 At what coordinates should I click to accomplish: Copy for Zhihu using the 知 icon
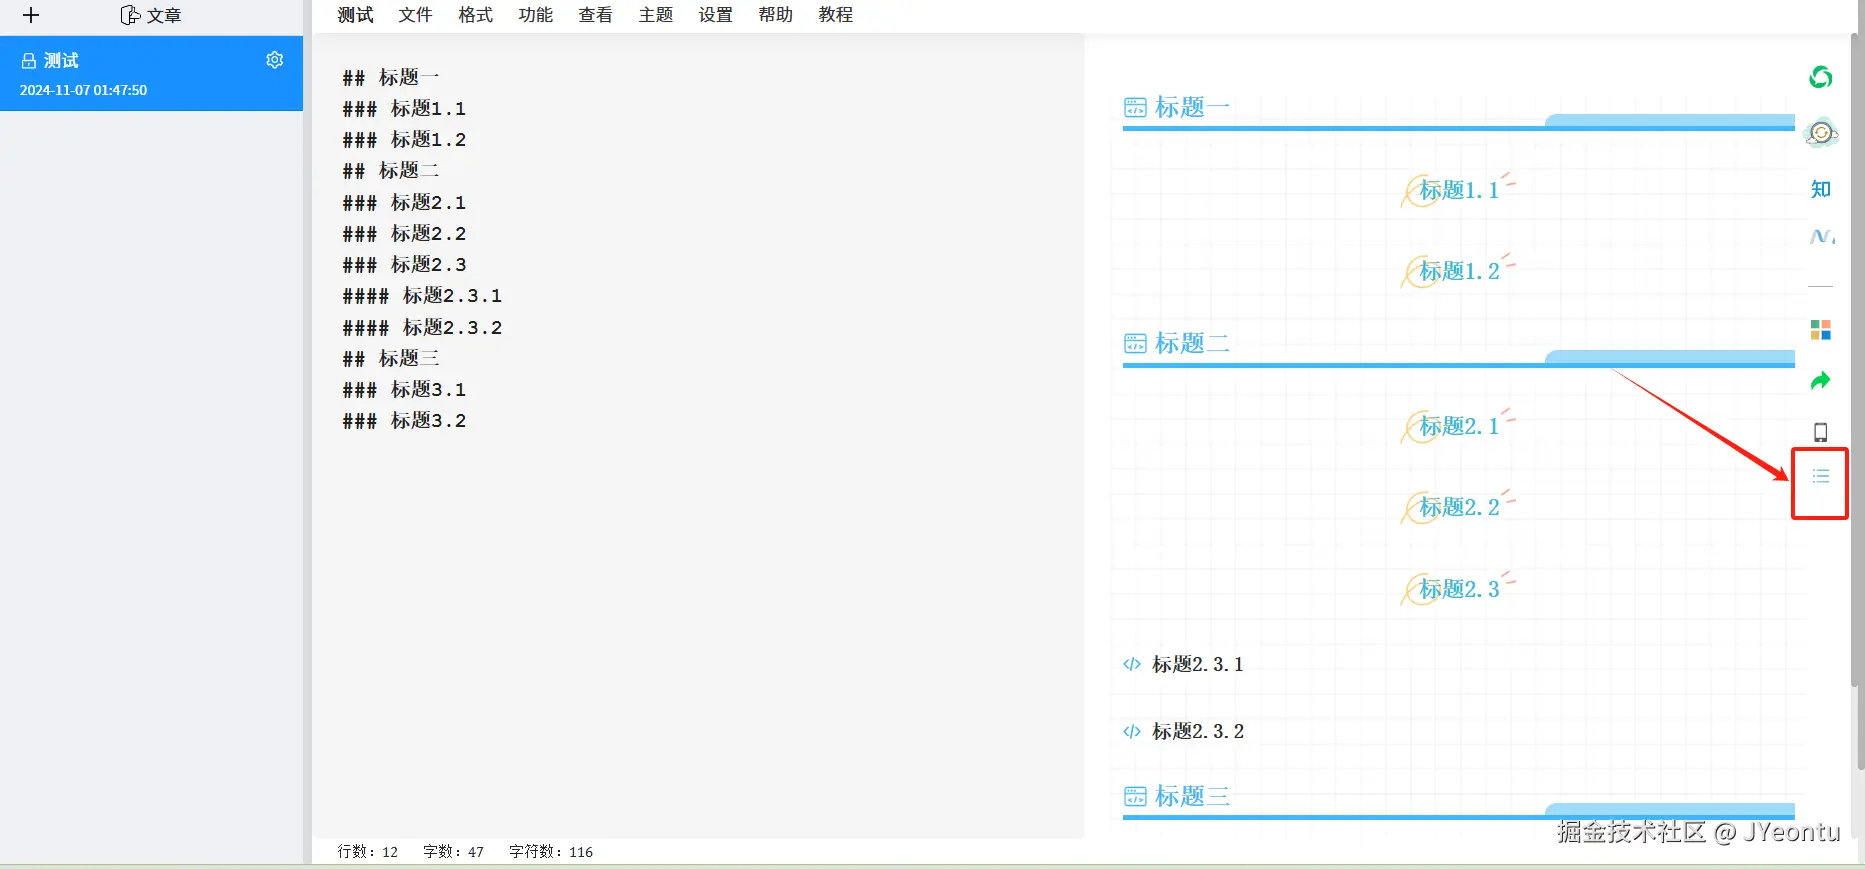(1821, 189)
